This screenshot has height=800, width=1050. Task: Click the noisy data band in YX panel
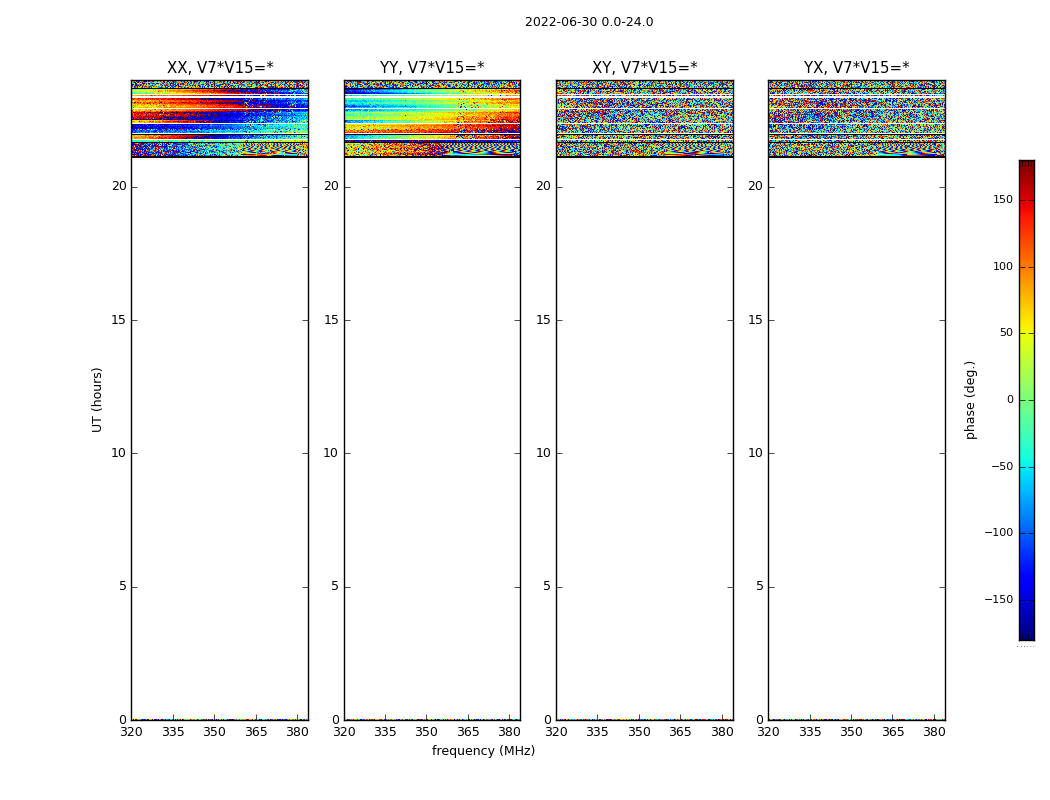tap(856, 118)
